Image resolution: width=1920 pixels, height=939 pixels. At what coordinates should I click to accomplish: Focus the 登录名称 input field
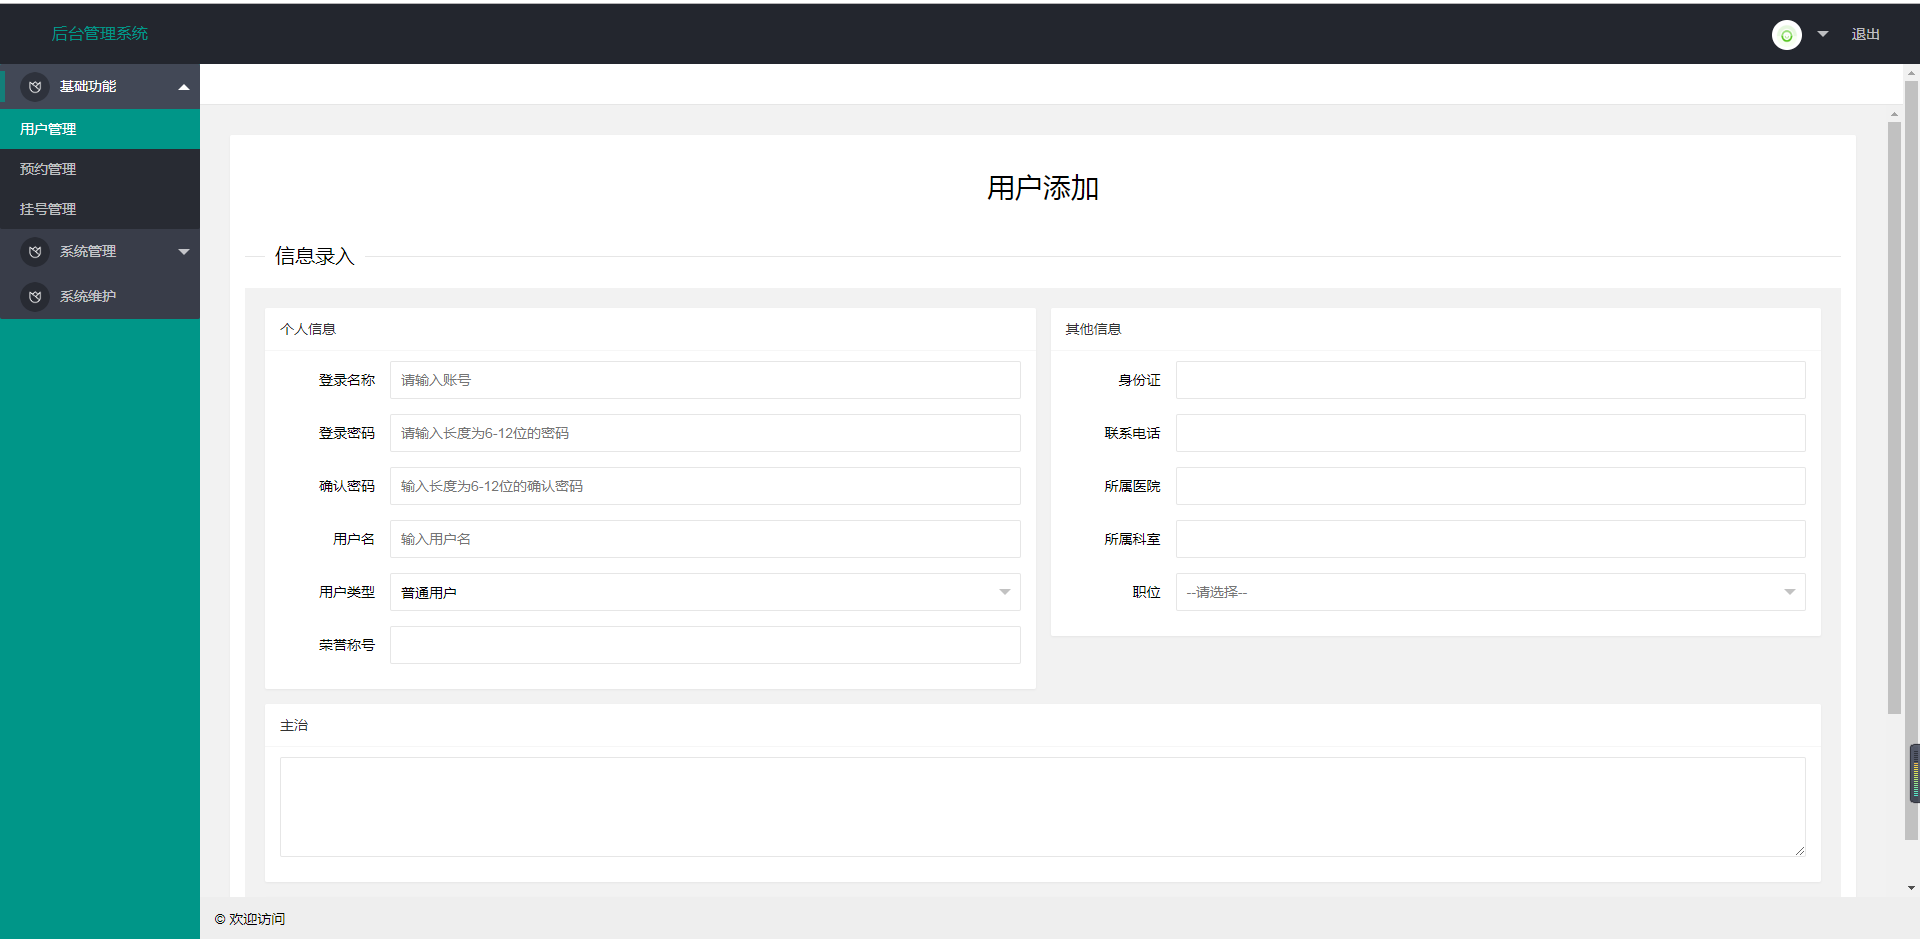705,380
